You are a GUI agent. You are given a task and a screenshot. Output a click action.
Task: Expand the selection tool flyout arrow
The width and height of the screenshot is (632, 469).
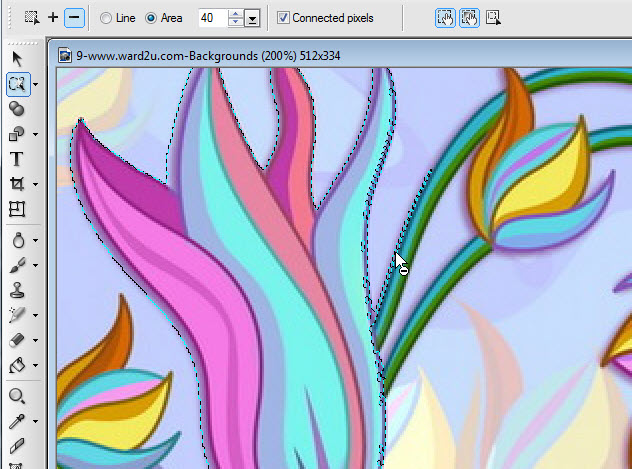36,85
